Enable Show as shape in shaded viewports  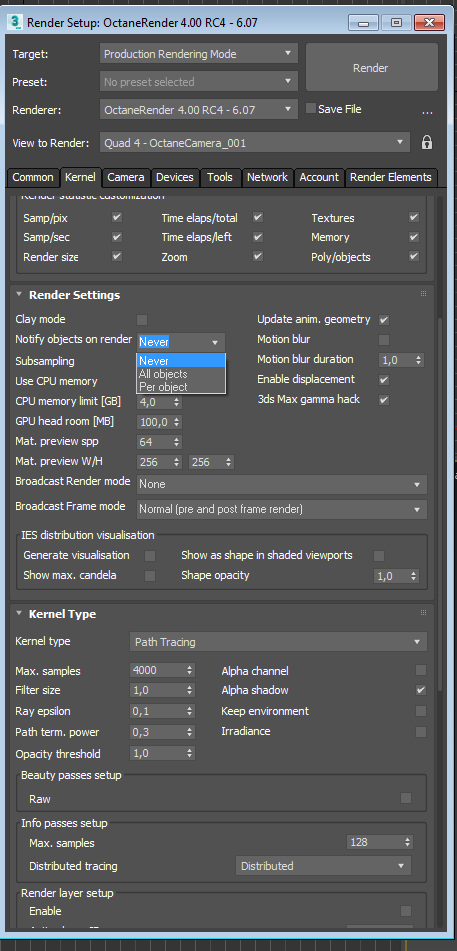pyautogui.click(x=379, y=556)
